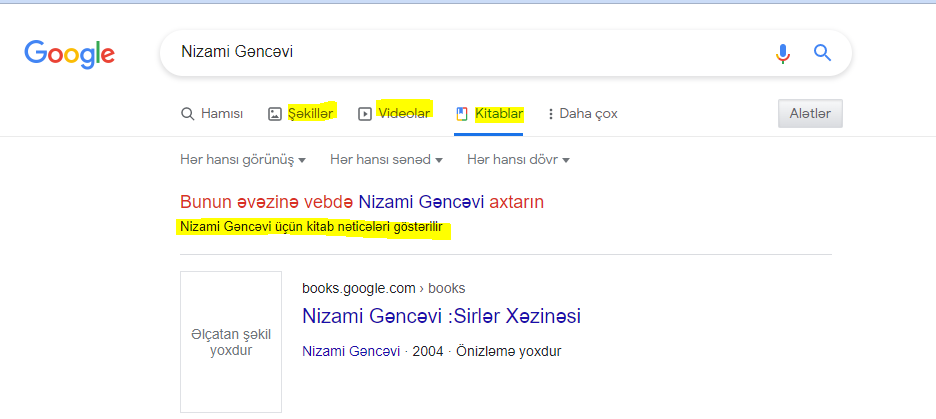This screenshot has width=936, height=419.
Task: Expand the Hər hansı sənəd dropdown
Action: 388,160
